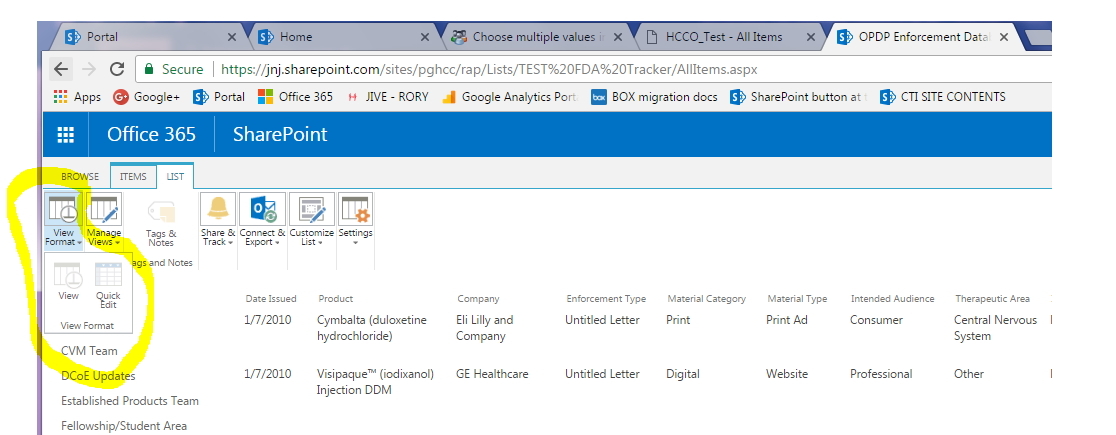The width and height of the screenshot is (1116, 435).
Task: Close the Portal browser tab
Action: tap(232, 37)
